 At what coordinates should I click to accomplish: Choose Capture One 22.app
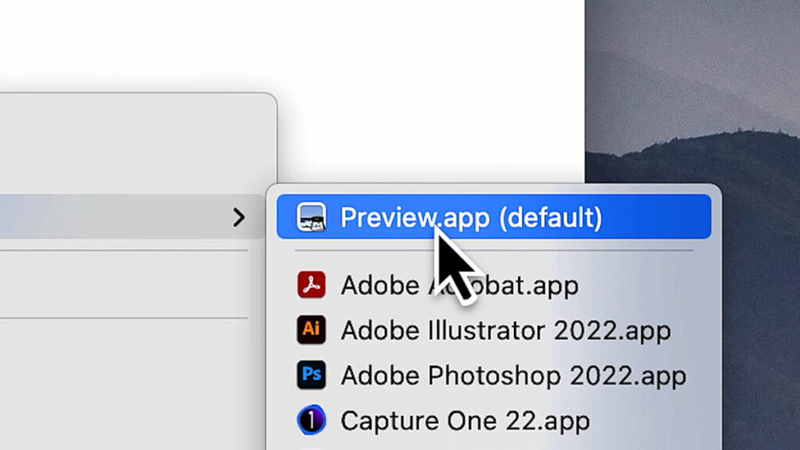(494, 420)
